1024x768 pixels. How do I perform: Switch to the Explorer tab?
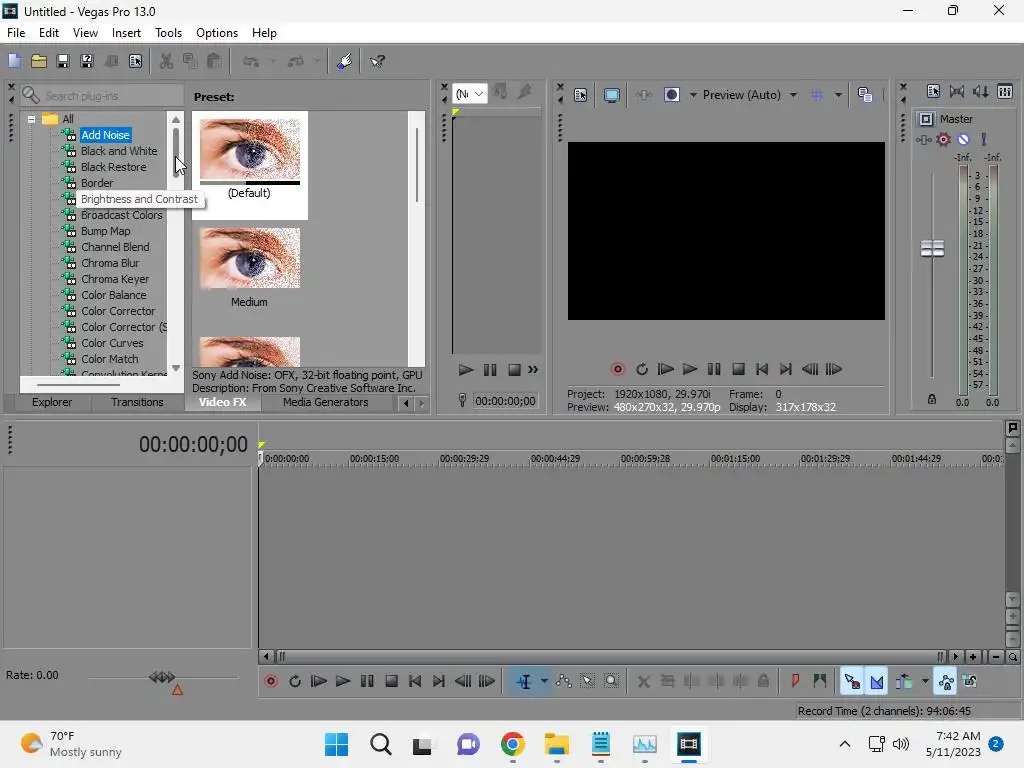(x=52, y=402)
